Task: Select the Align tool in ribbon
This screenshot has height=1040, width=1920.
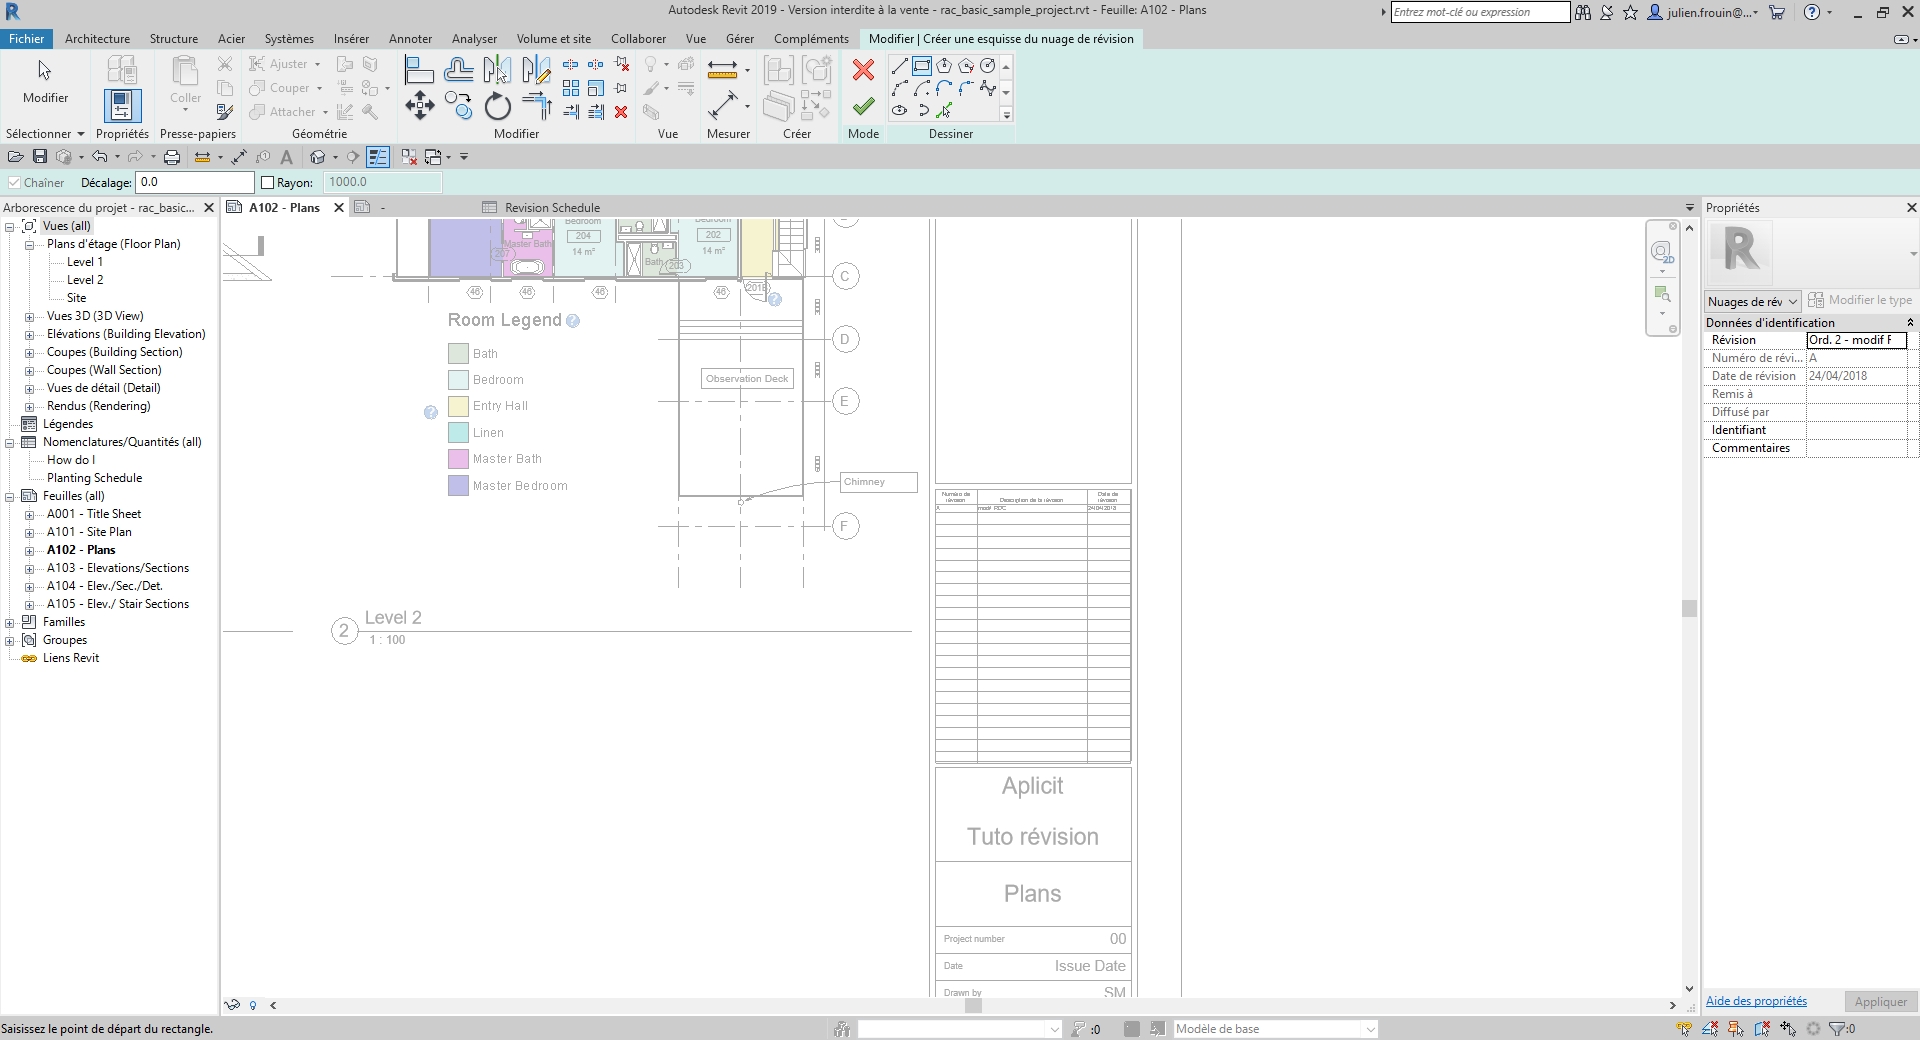Action: 419,70
